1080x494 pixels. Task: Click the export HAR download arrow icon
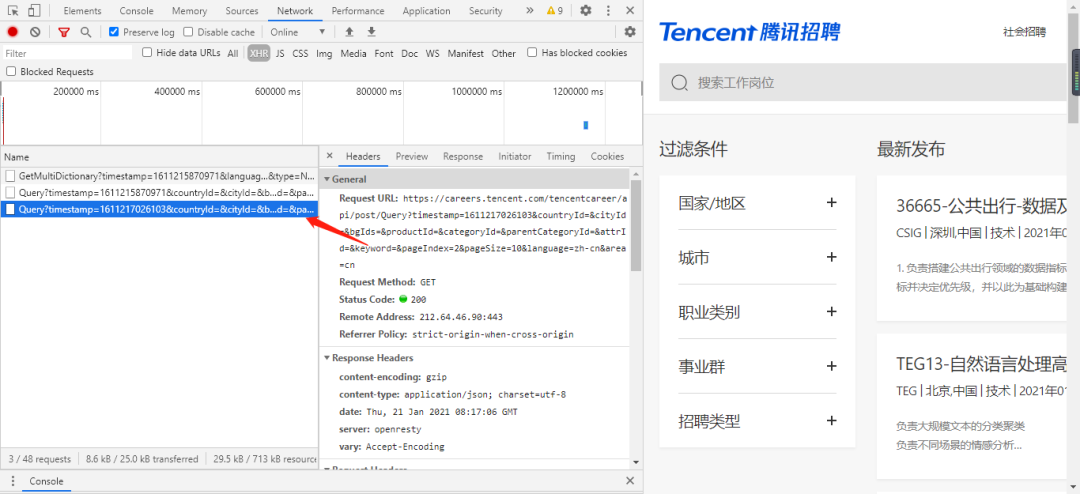371,32
